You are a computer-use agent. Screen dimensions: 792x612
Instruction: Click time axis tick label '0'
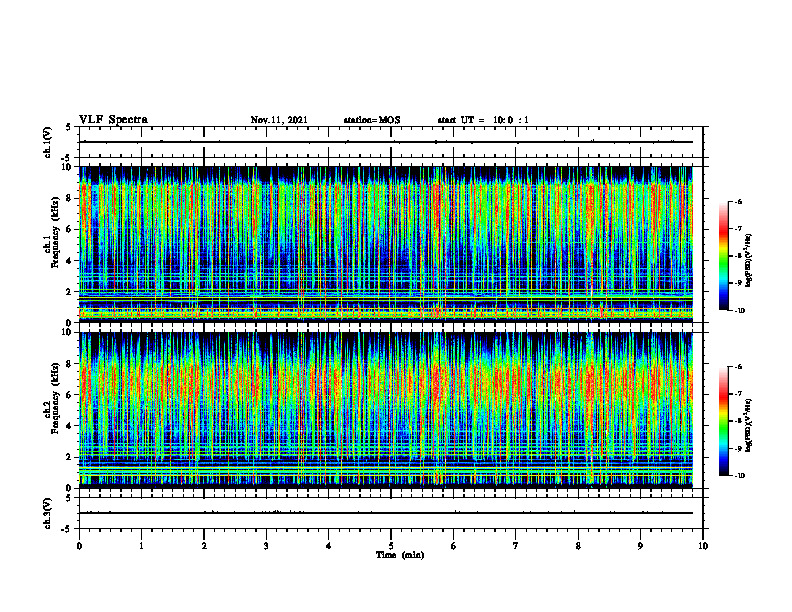[79, 546]
